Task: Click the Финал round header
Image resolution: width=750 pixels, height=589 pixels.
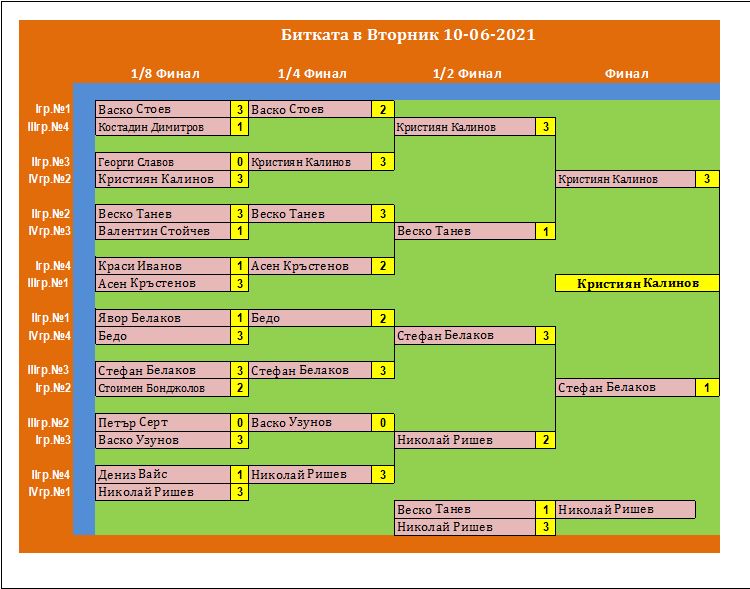Action: 627,73
